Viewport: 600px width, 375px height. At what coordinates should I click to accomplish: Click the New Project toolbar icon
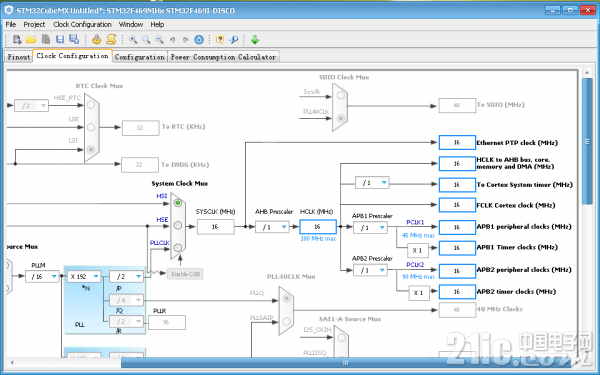17,39
